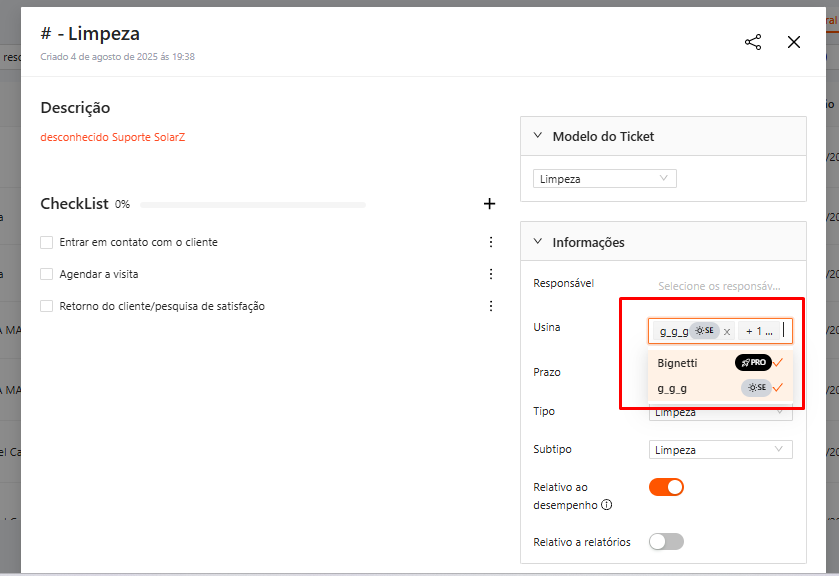Disable the 'Relativo ao desempenho' toggle
839x576 pixels.
tap(666, 487)
